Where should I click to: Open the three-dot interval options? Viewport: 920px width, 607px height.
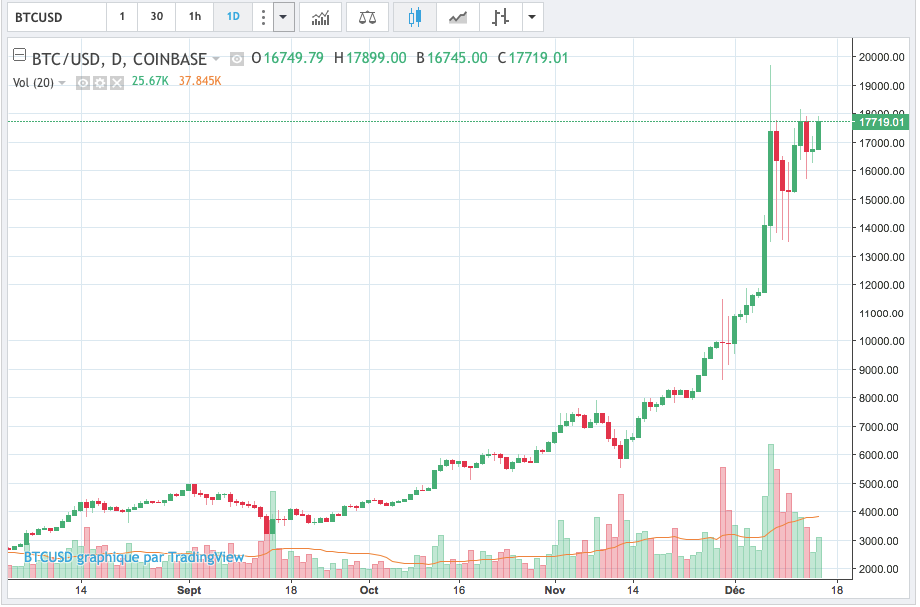[x=263, y=17]
